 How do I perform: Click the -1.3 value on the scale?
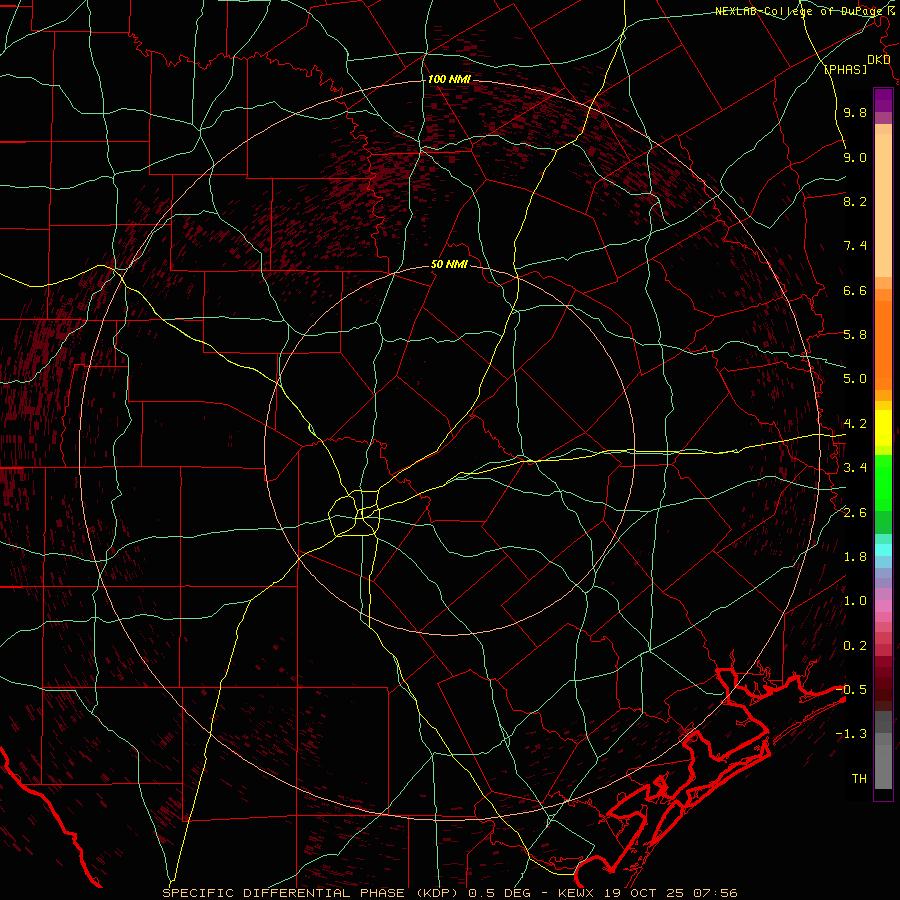pos(851,734)
